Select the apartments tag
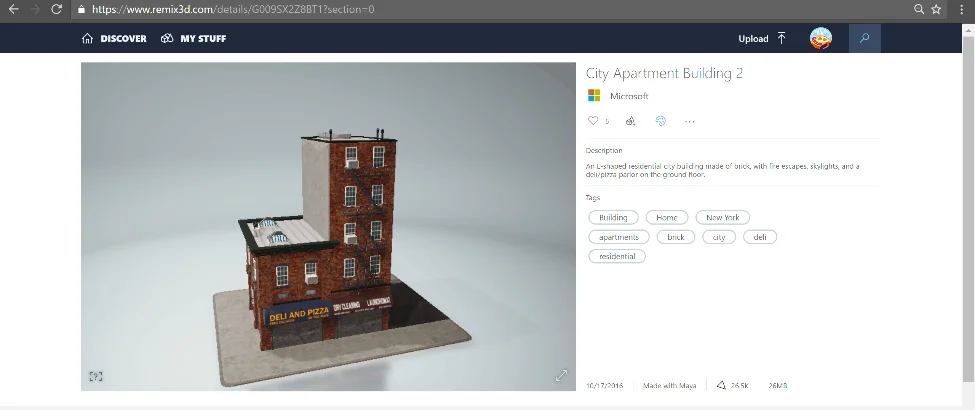 pos(619,237)
